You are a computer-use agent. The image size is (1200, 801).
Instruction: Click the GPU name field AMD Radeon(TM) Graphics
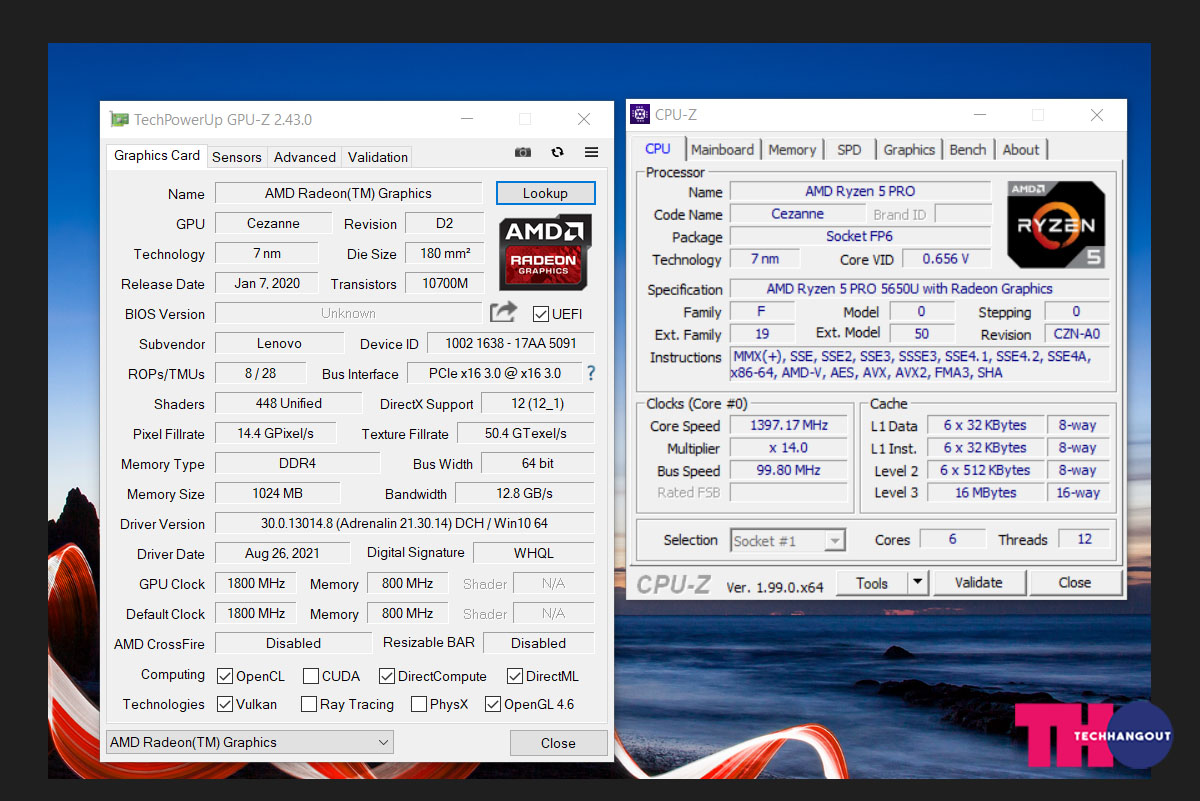348,193
